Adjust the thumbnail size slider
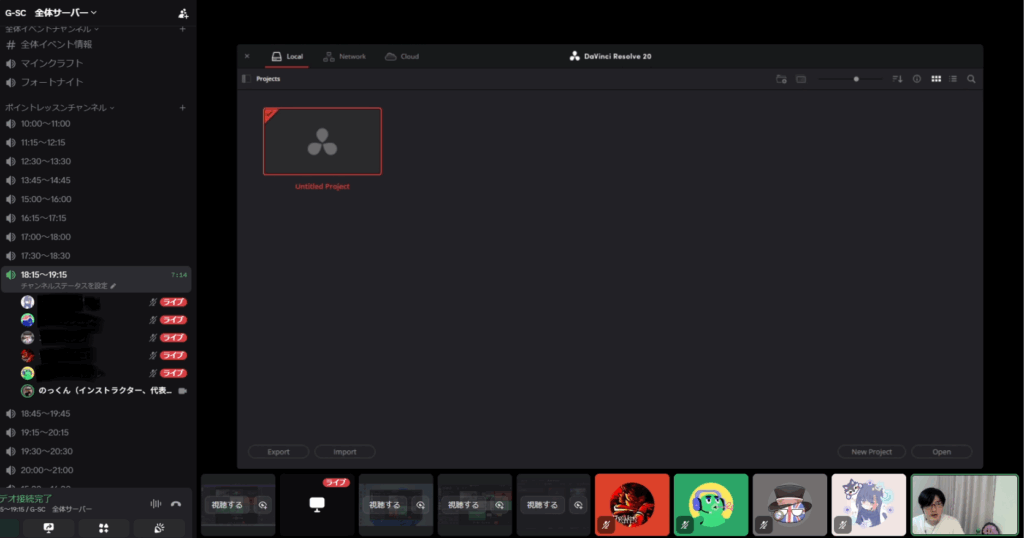 pyautogui.click(x=856, y=78)
